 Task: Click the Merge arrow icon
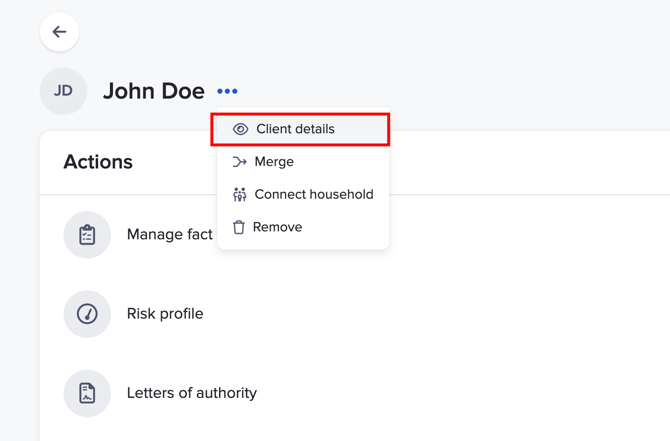point(239,162)
